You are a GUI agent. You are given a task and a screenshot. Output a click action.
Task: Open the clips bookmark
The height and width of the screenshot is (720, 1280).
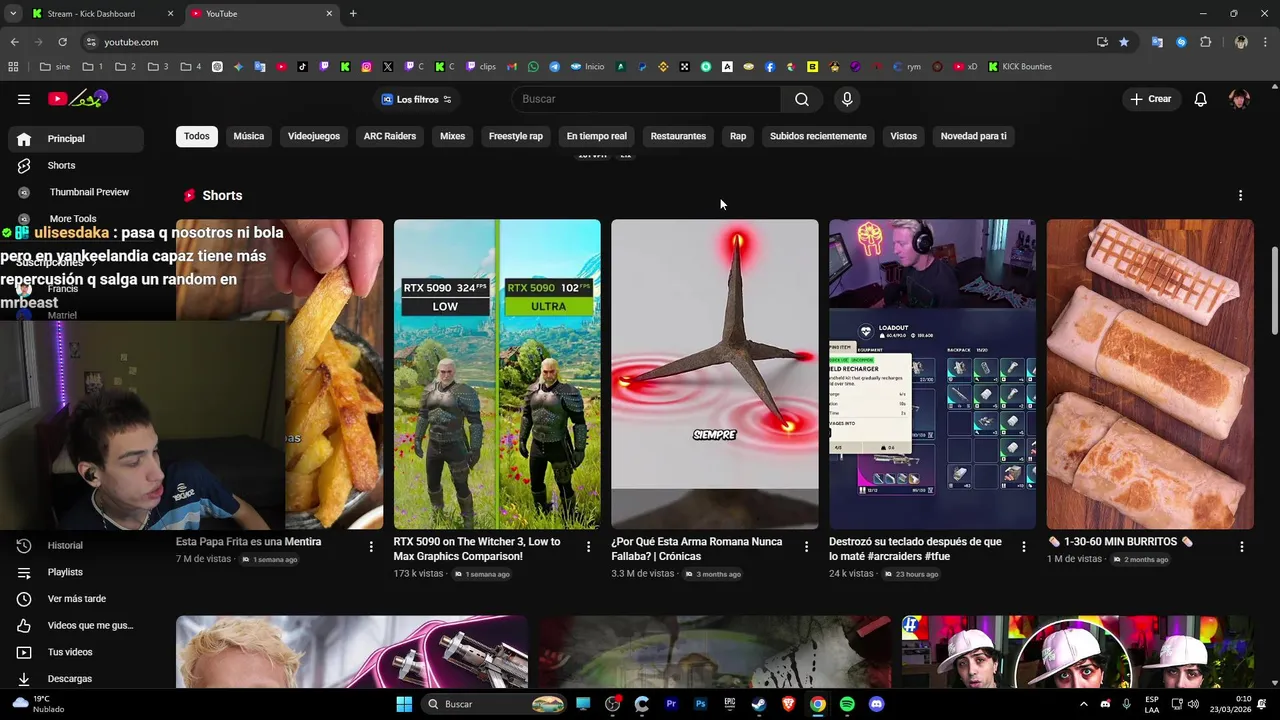click(481, 67)
